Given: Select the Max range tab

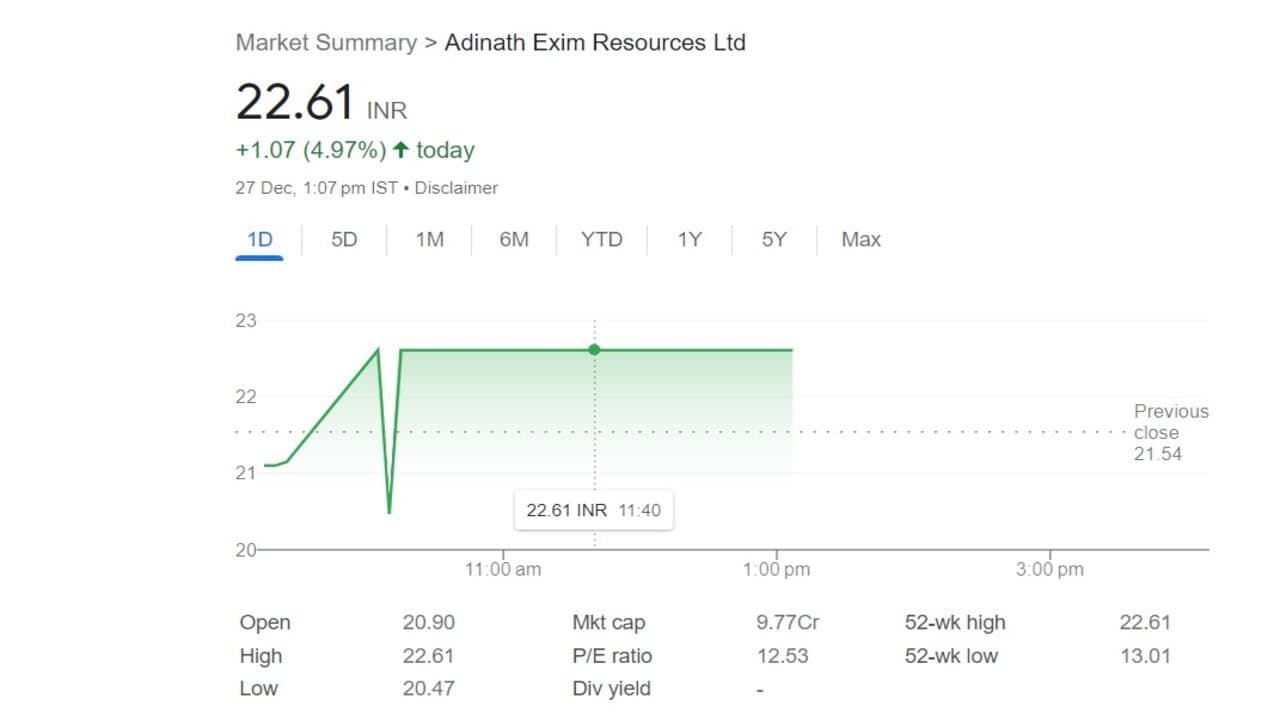Looking at the screenshot, I should tap(861, 240).
